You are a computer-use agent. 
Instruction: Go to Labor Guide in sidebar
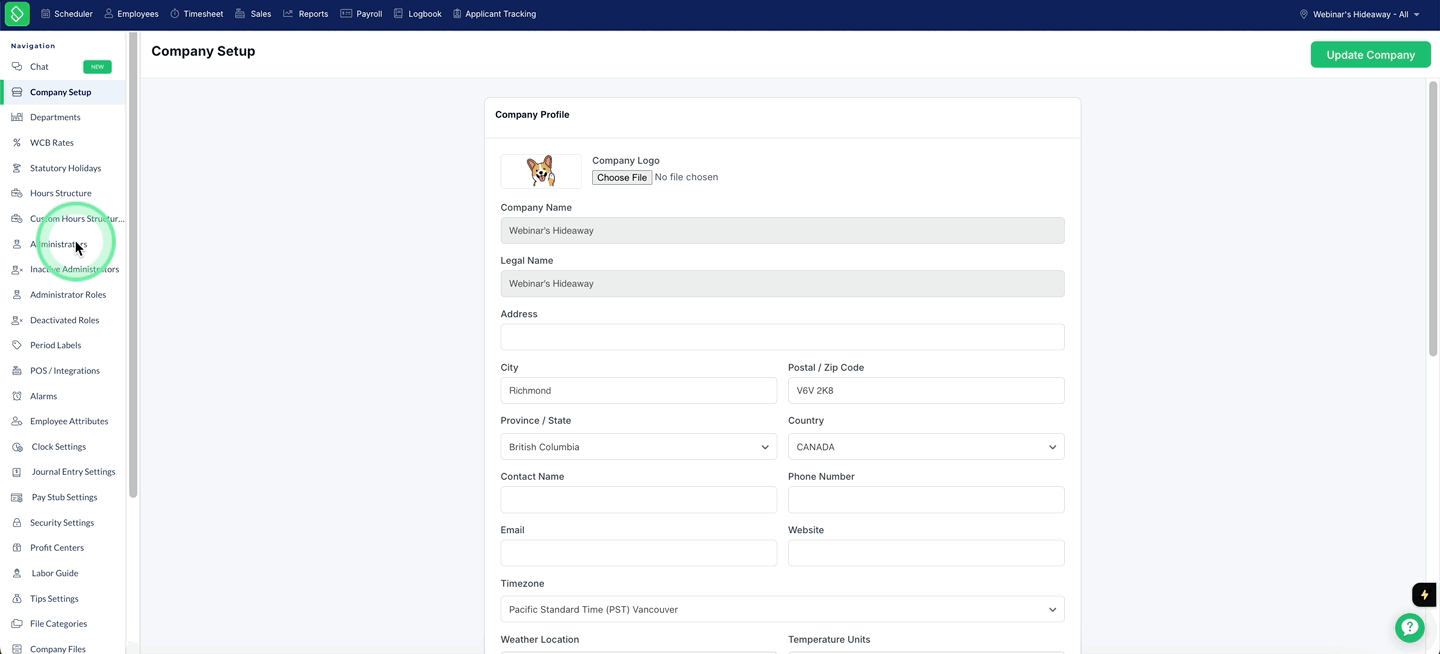coord(55,573)
